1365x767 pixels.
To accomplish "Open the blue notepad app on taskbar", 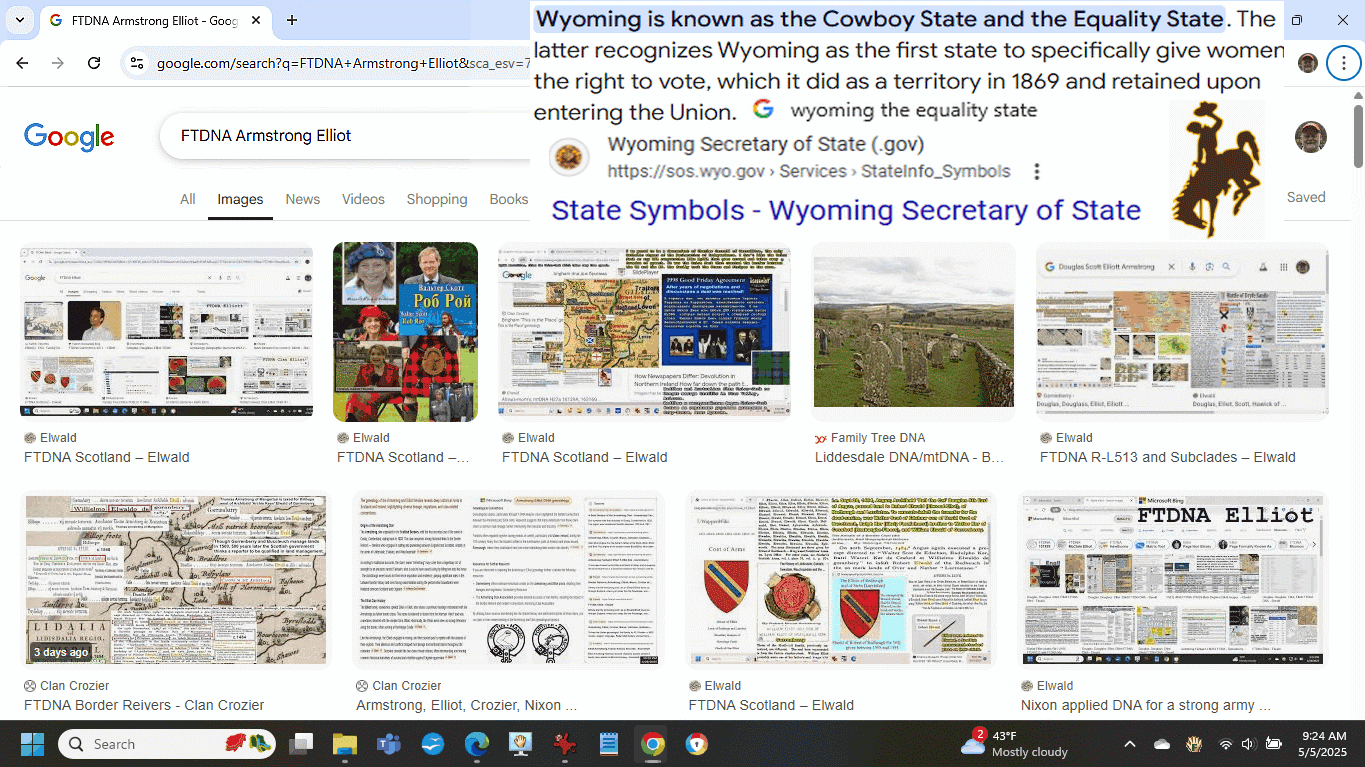I will [x=608, y=744].
